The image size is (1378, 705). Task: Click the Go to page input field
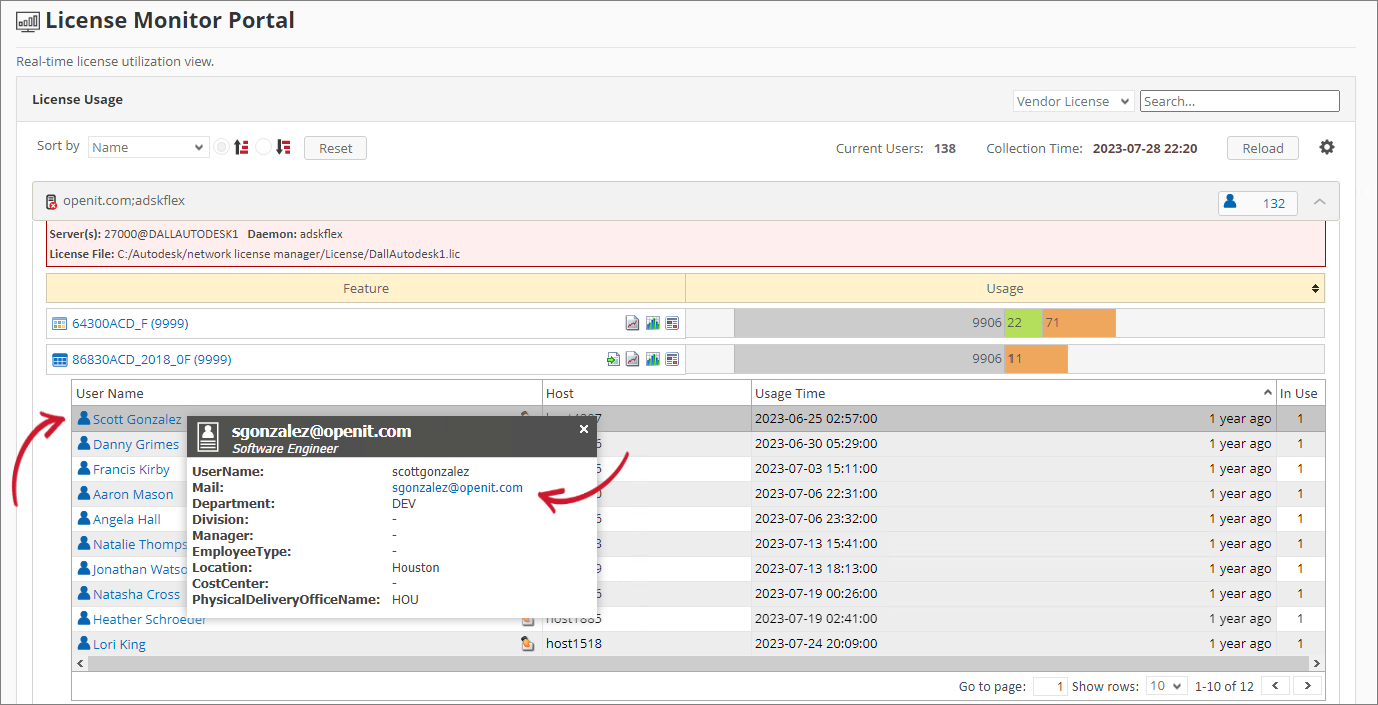[x=1050, y=686]
